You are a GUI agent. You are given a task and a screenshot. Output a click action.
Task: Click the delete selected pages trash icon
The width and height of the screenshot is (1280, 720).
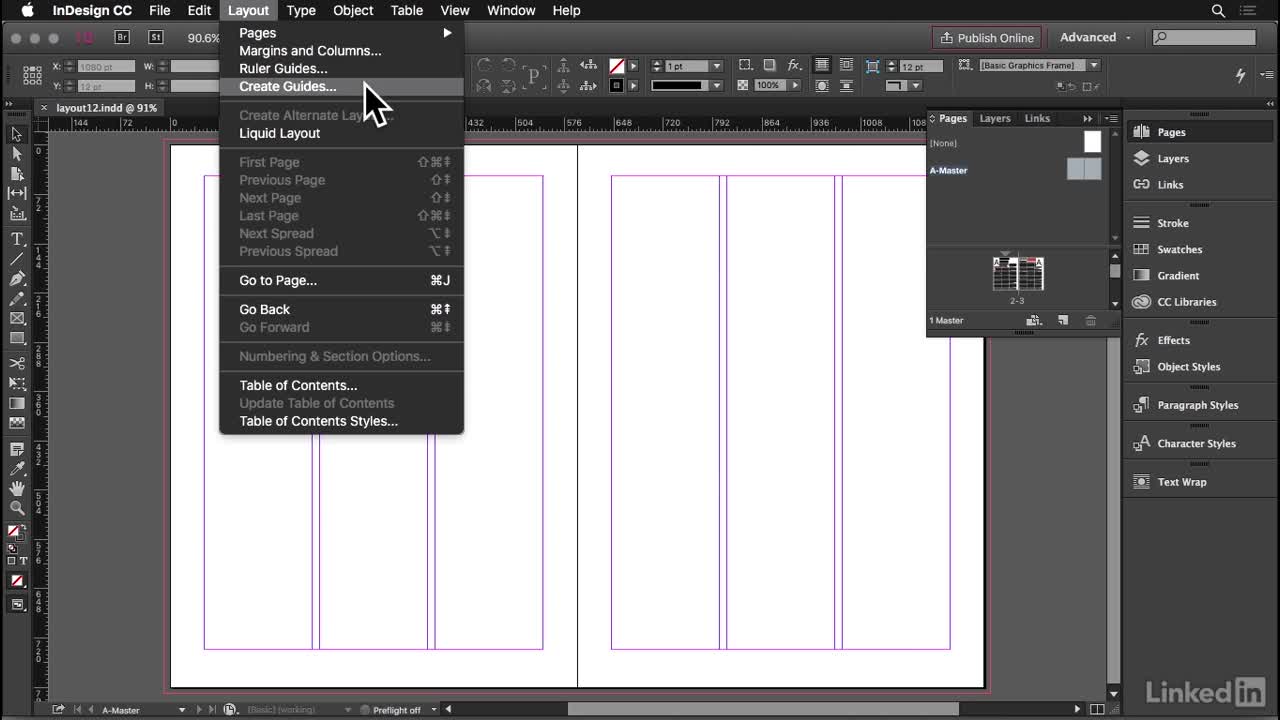pyautogui.click(x=1091, y=321)
